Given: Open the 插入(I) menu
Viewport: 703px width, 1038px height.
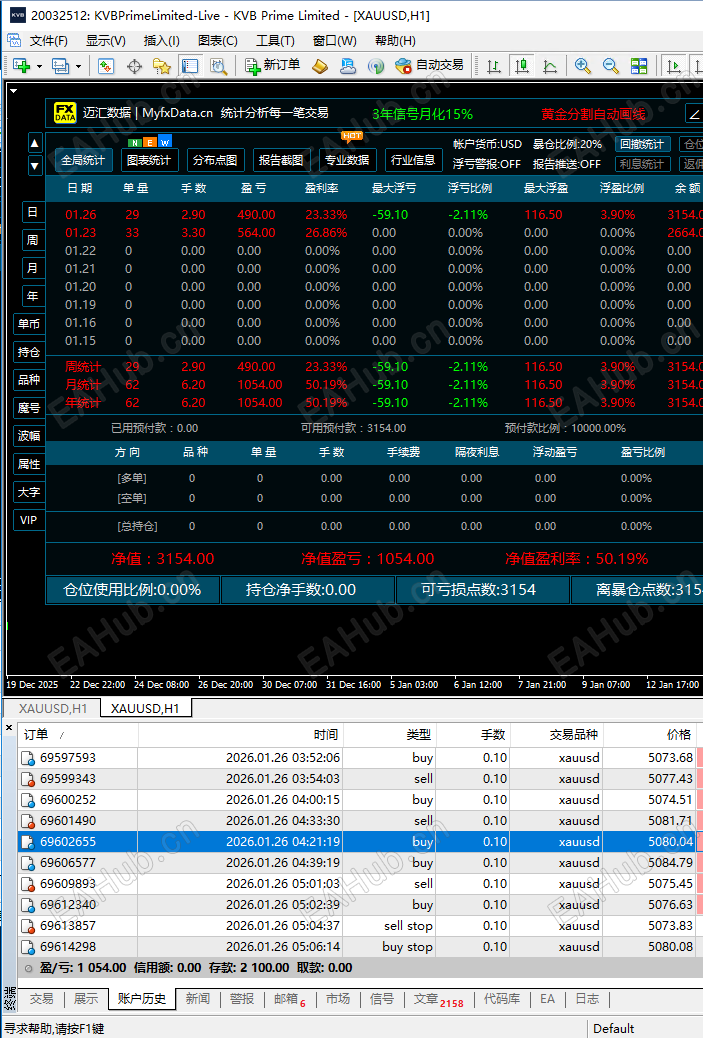Looking at the screenshot, I should click(x=162, y=40).
